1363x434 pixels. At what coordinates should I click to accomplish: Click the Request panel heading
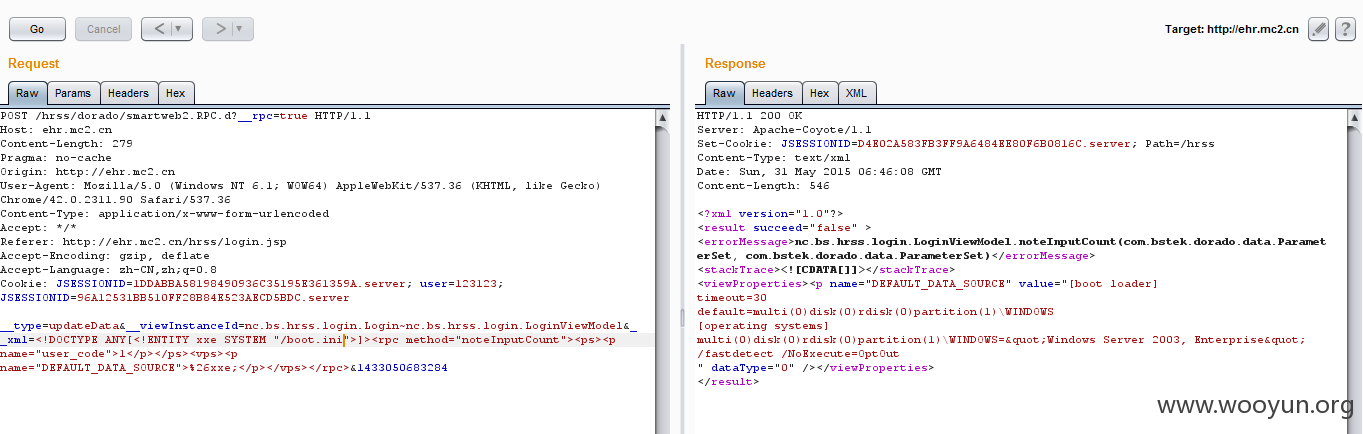(x=34, y=64)
